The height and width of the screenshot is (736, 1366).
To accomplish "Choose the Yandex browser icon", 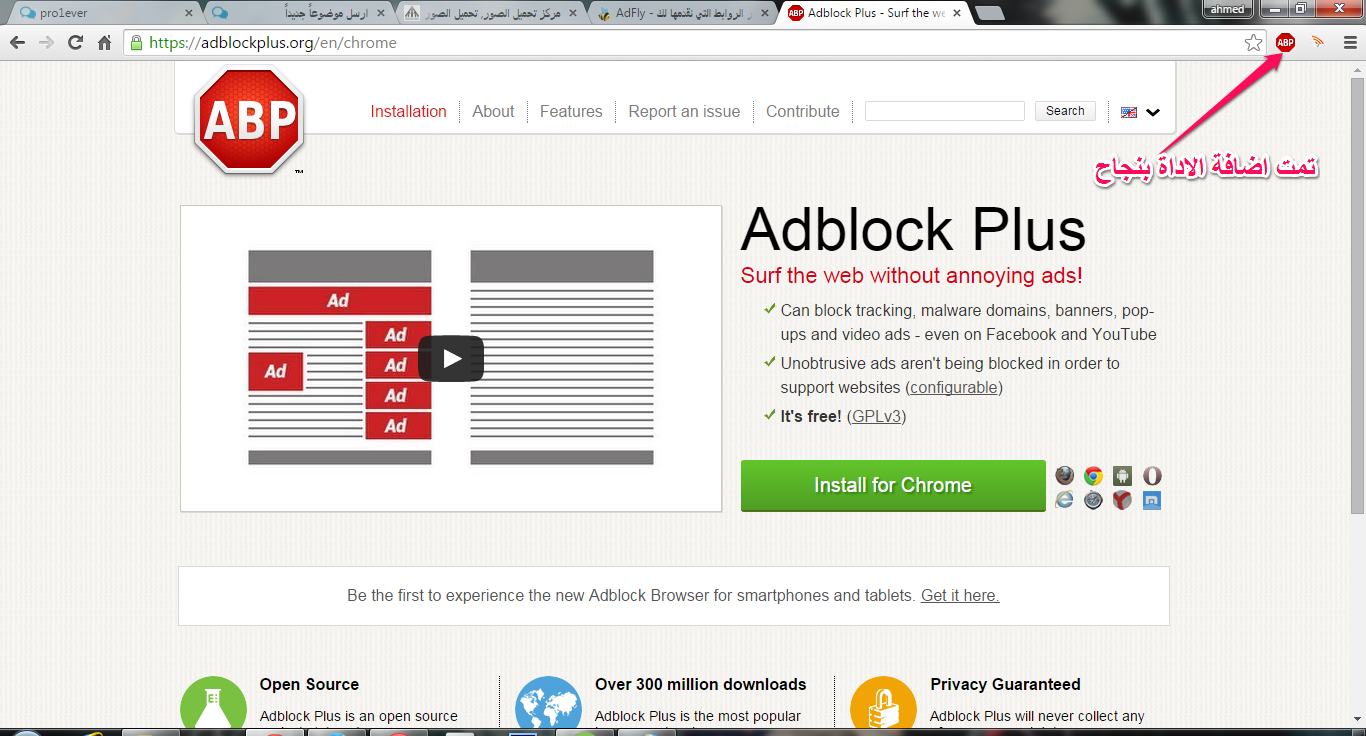I will [1123, 499].
